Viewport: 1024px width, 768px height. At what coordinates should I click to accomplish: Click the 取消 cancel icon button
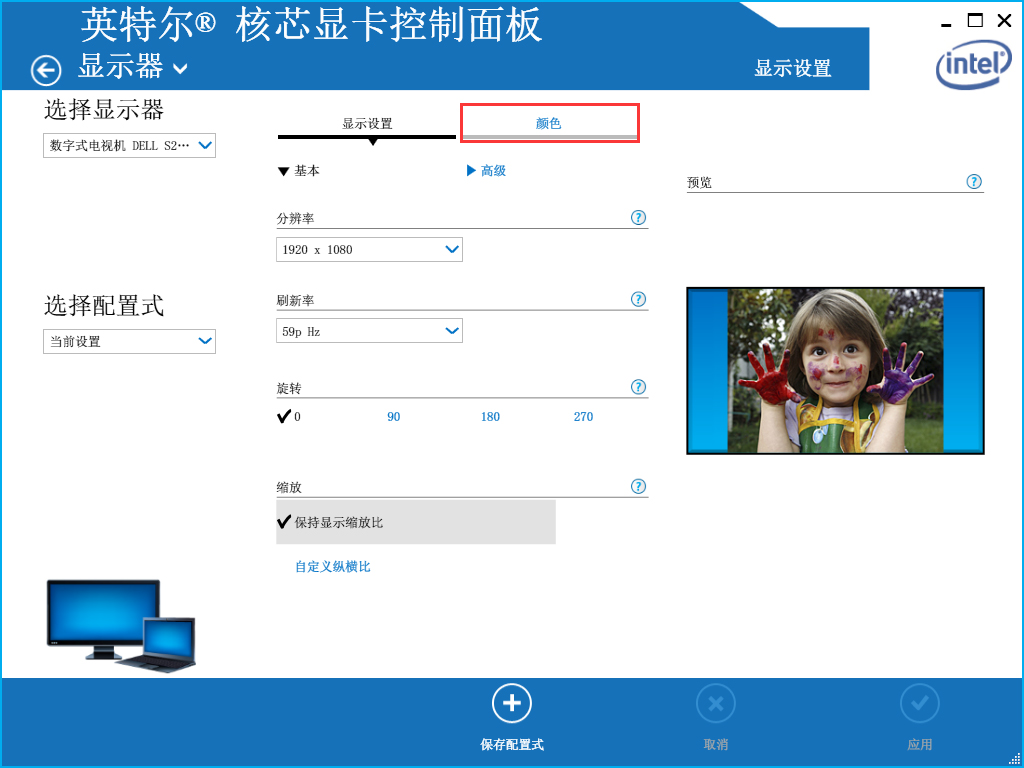pos(715,703)
